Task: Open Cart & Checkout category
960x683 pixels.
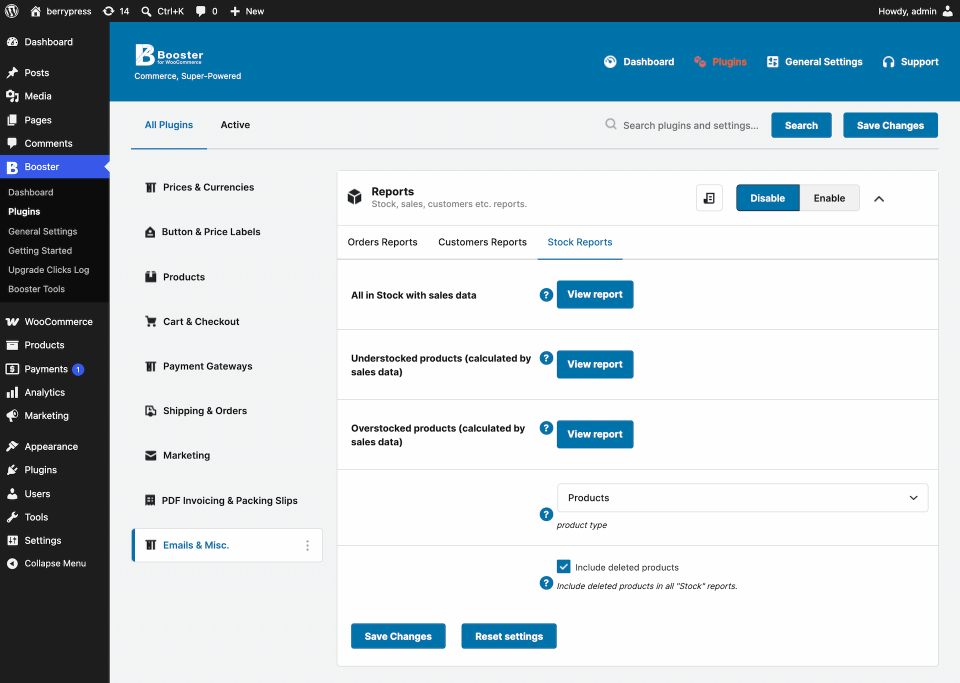Action: pos(227,321)
